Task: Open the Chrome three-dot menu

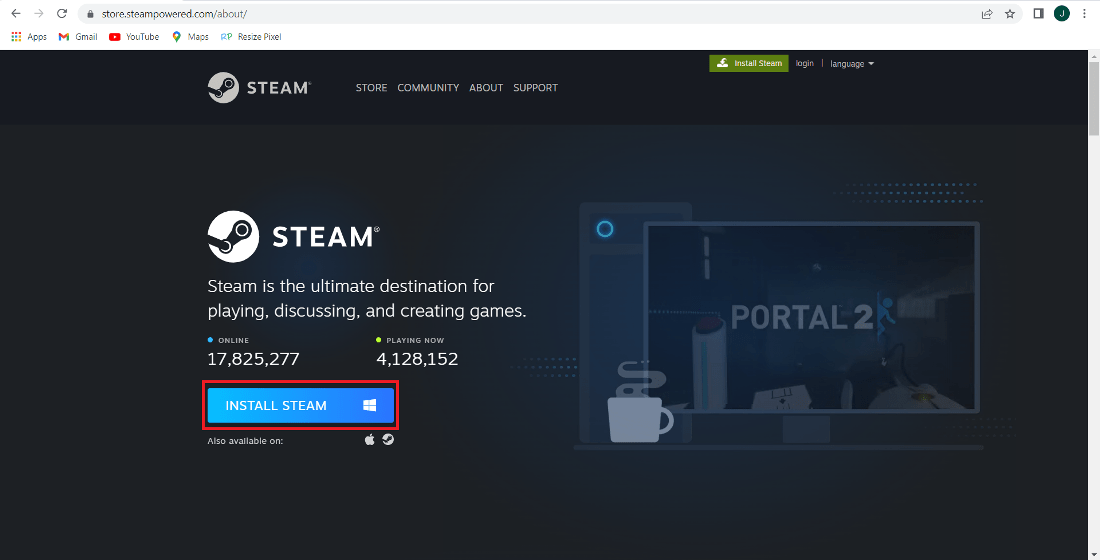Action: (1085, 13)
